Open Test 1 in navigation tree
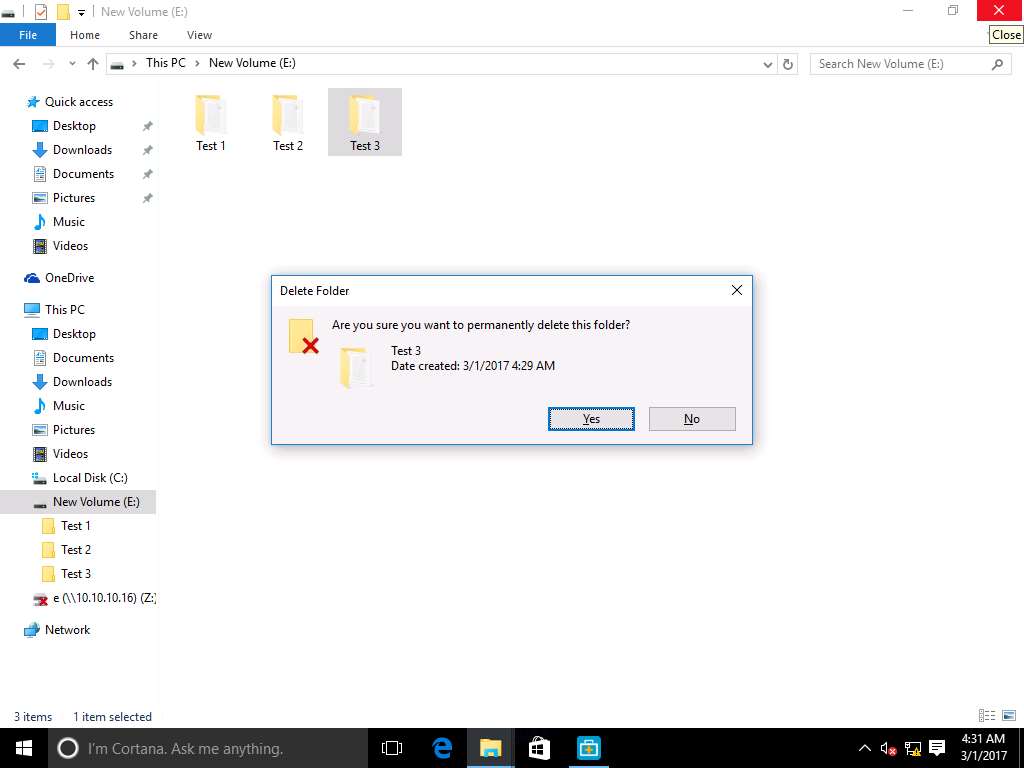Image resolution: width=1024 pixels, height=768 pixels. point(75,526)
